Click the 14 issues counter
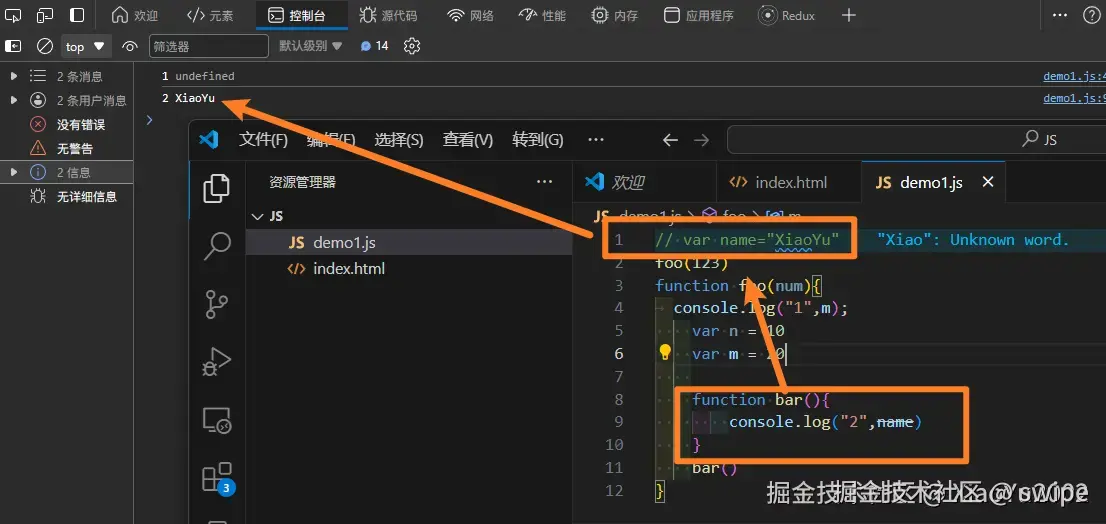The image size is (1106, 524). tap(375, 46)
